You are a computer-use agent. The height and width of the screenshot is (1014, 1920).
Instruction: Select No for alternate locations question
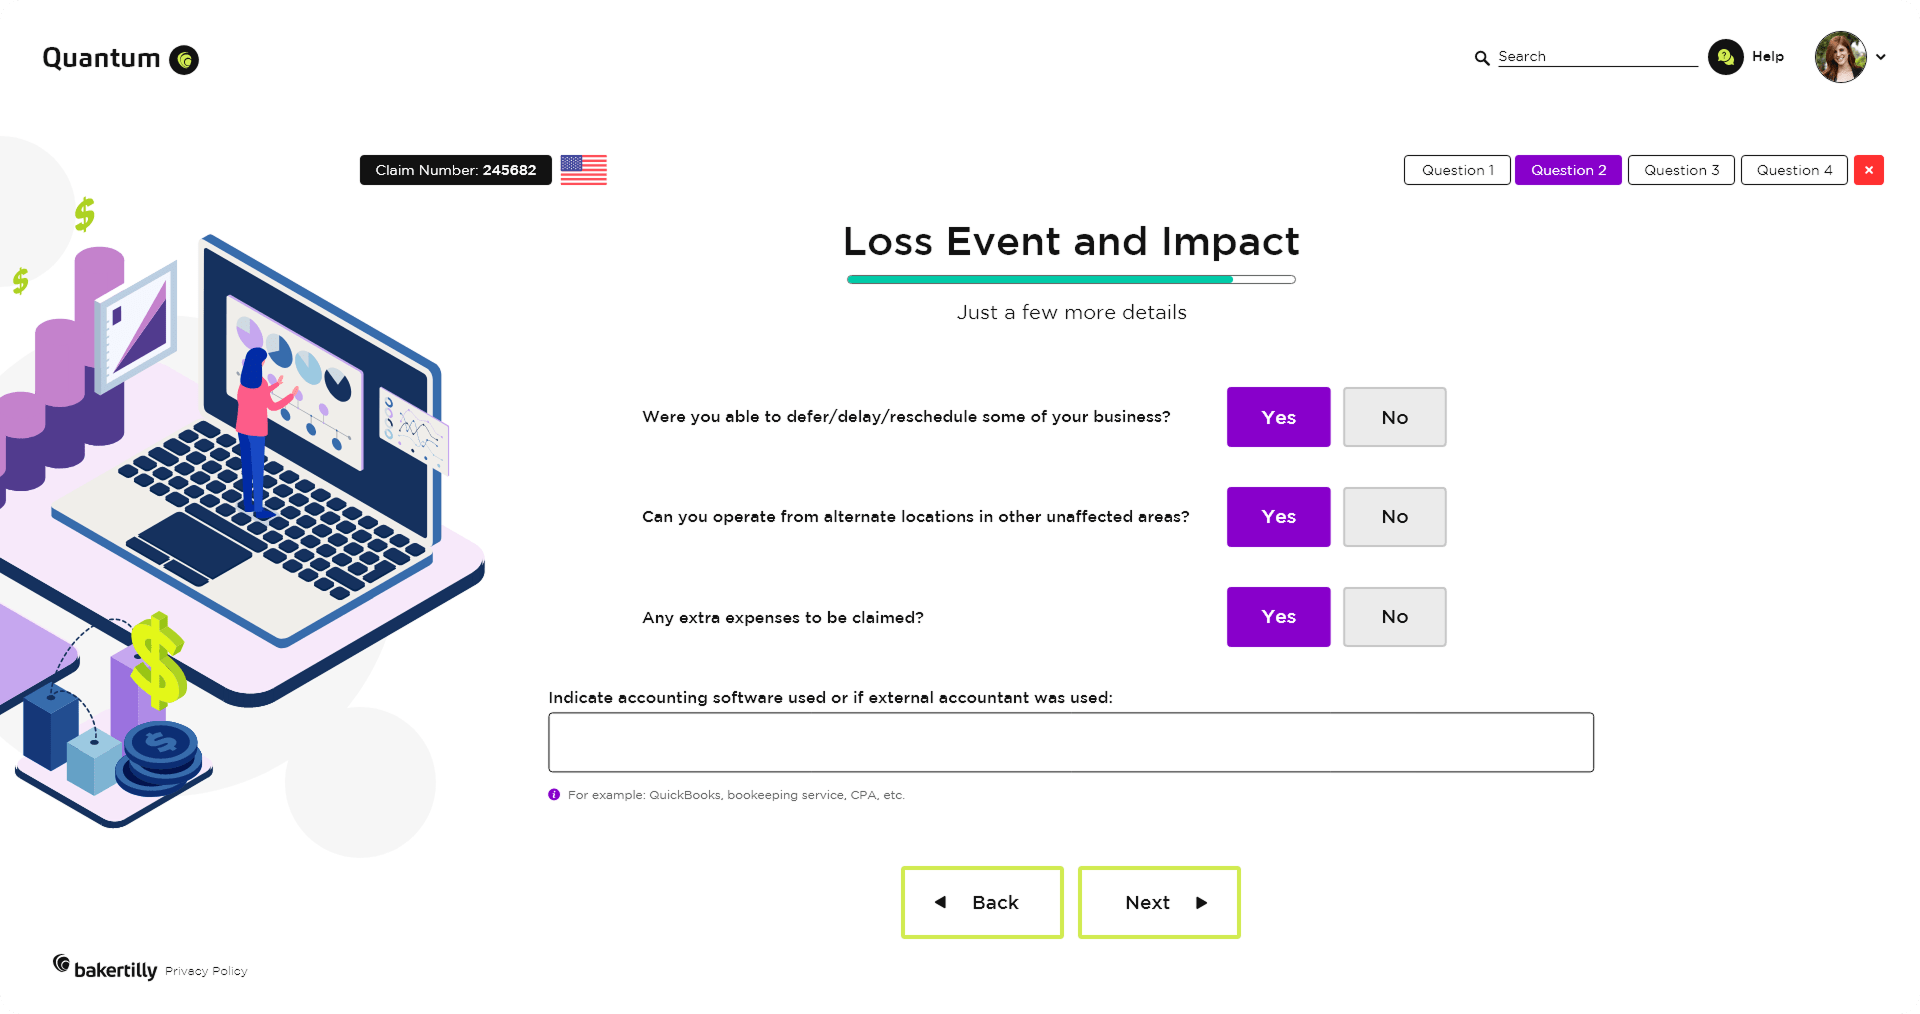pos(1394,517)
